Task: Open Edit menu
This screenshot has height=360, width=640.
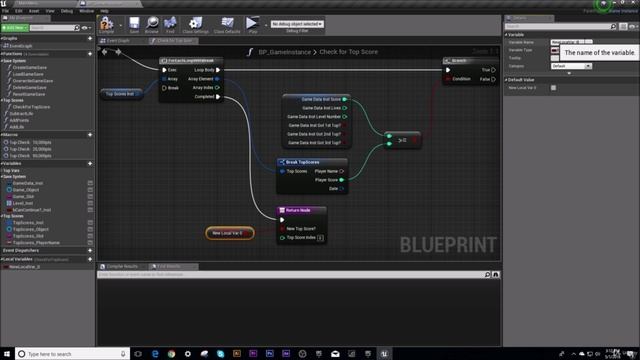Action: tap(19, 11)
